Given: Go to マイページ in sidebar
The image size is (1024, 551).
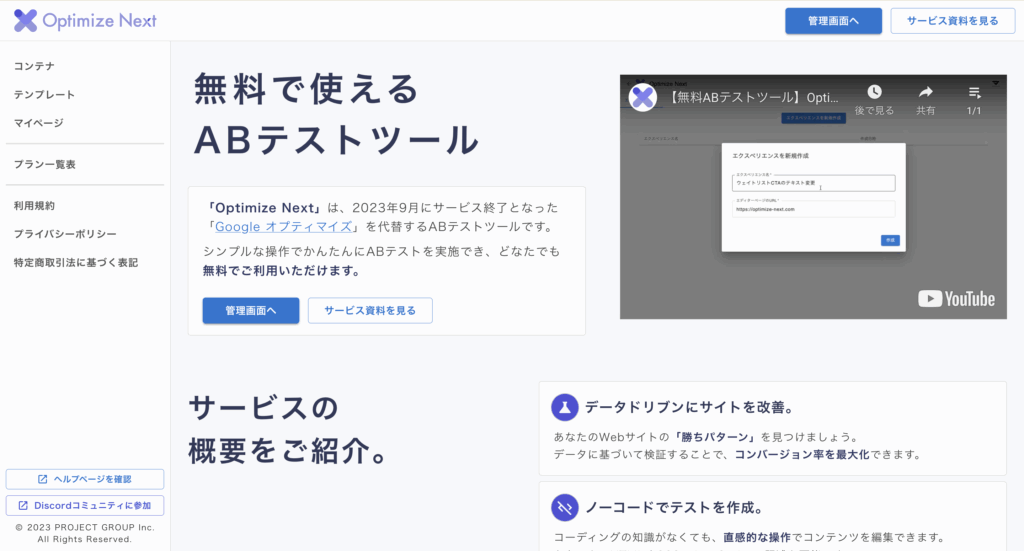Looking at the screenshot, I should [x=38, y=122].
